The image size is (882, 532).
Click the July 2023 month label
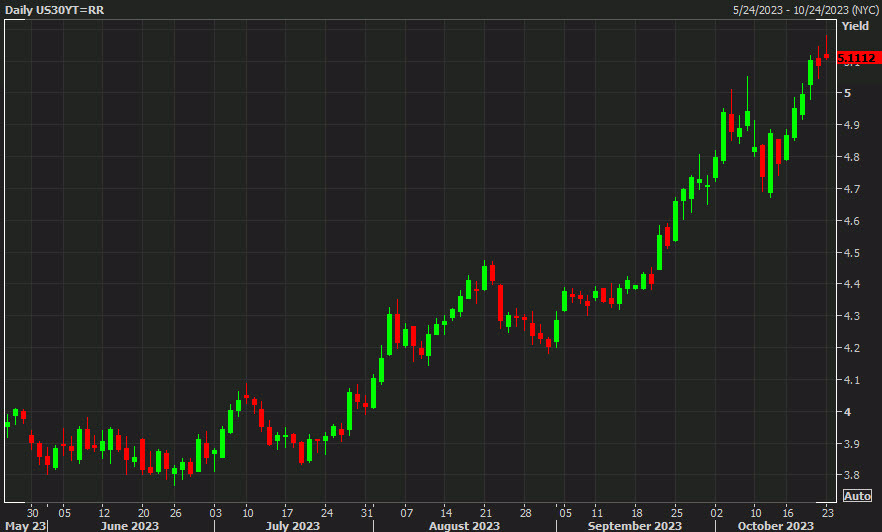tap(292, 526)
